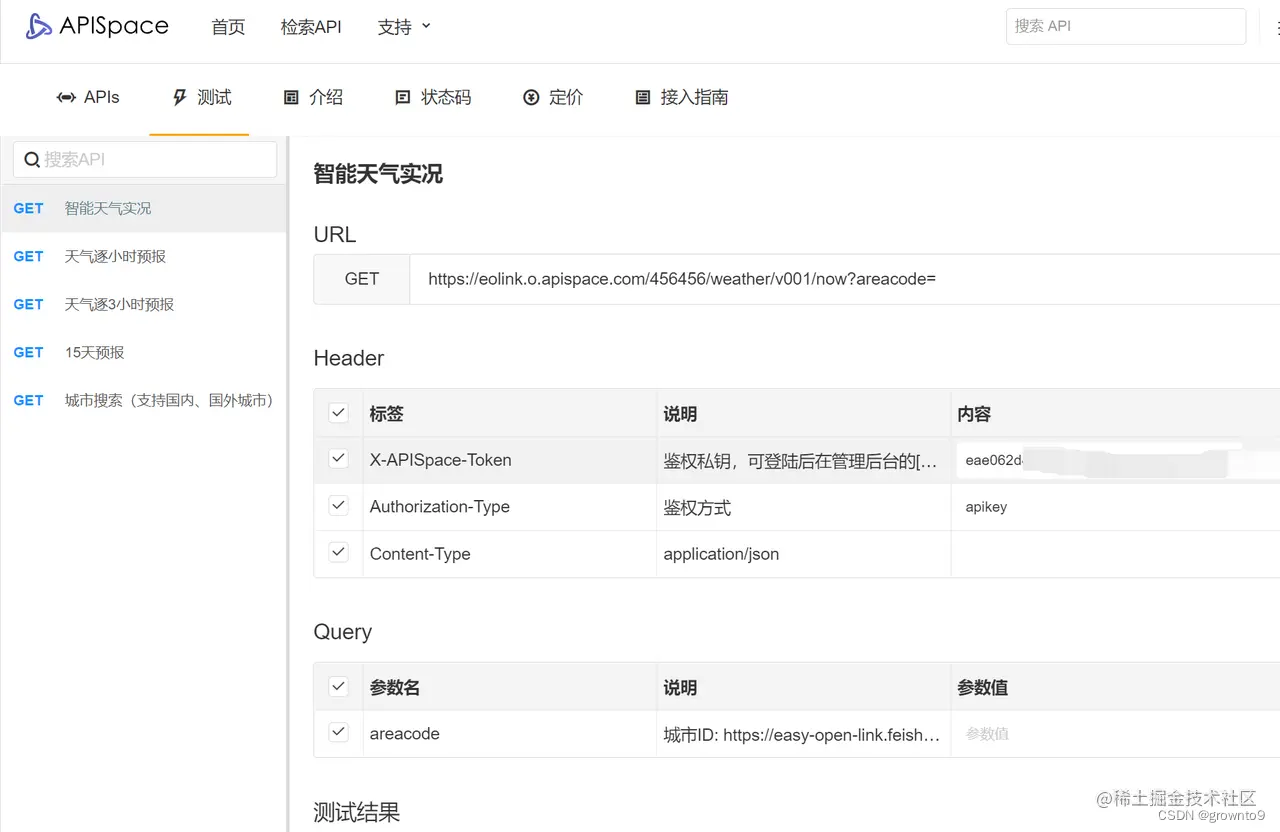The width and height of the screenshot is (1280, 832).
Task: Click the APISpace logo
Action: point(97,26)
